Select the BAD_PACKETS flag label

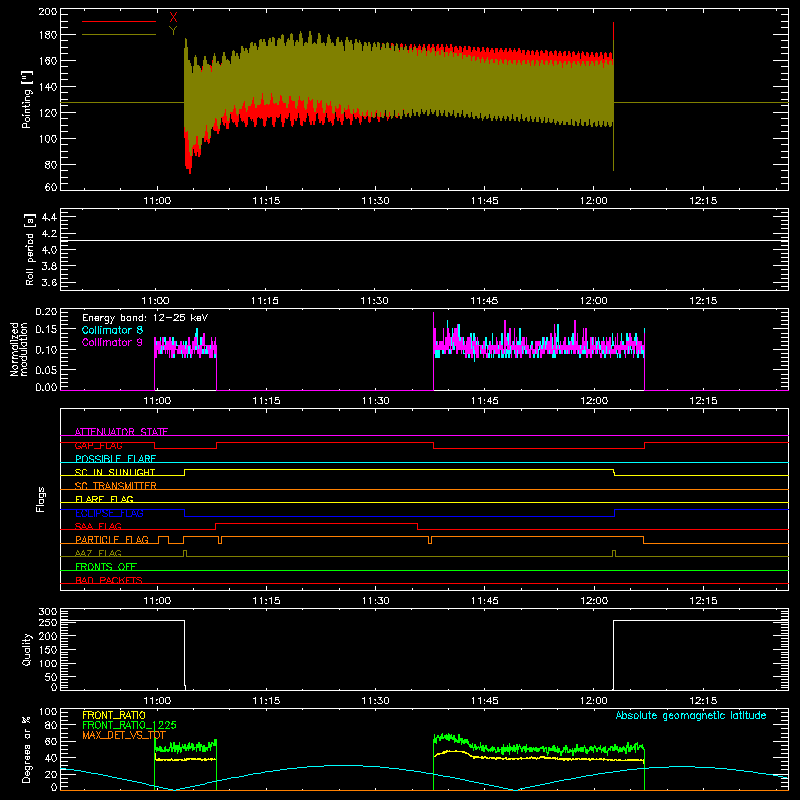click(x=109, y=580)
